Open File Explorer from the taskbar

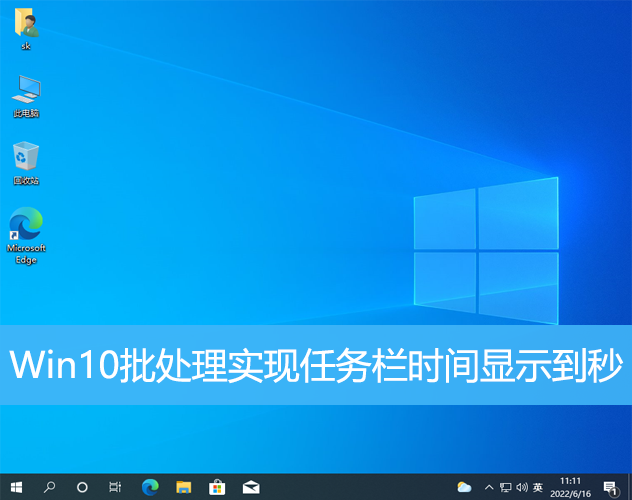pos(183,487)
